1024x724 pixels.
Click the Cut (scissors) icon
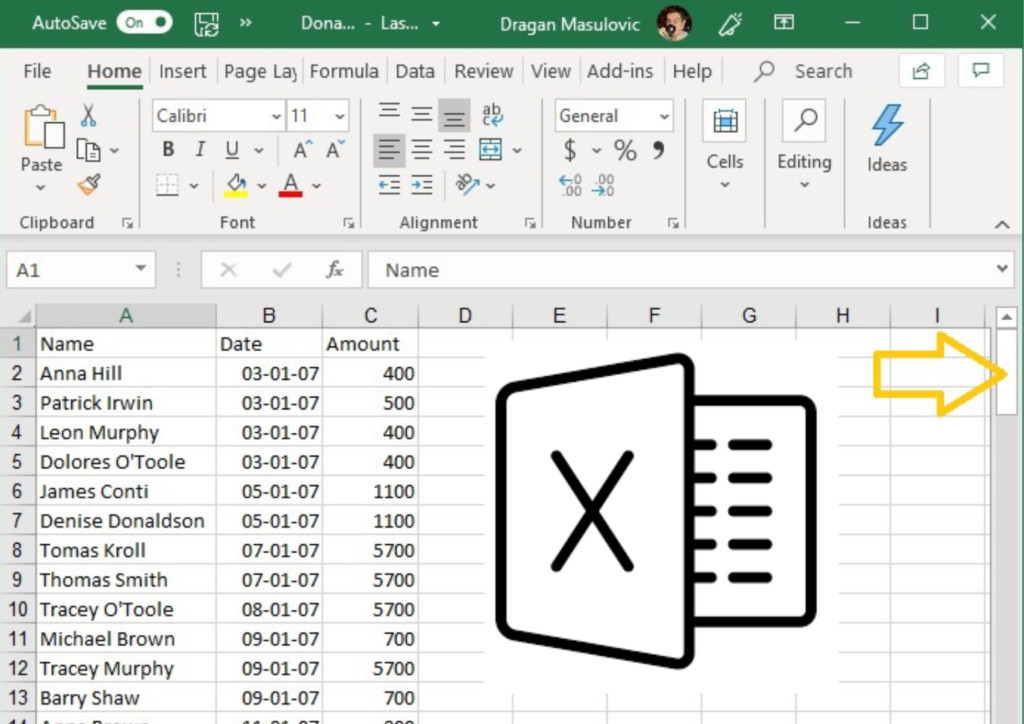pos(88,114)
